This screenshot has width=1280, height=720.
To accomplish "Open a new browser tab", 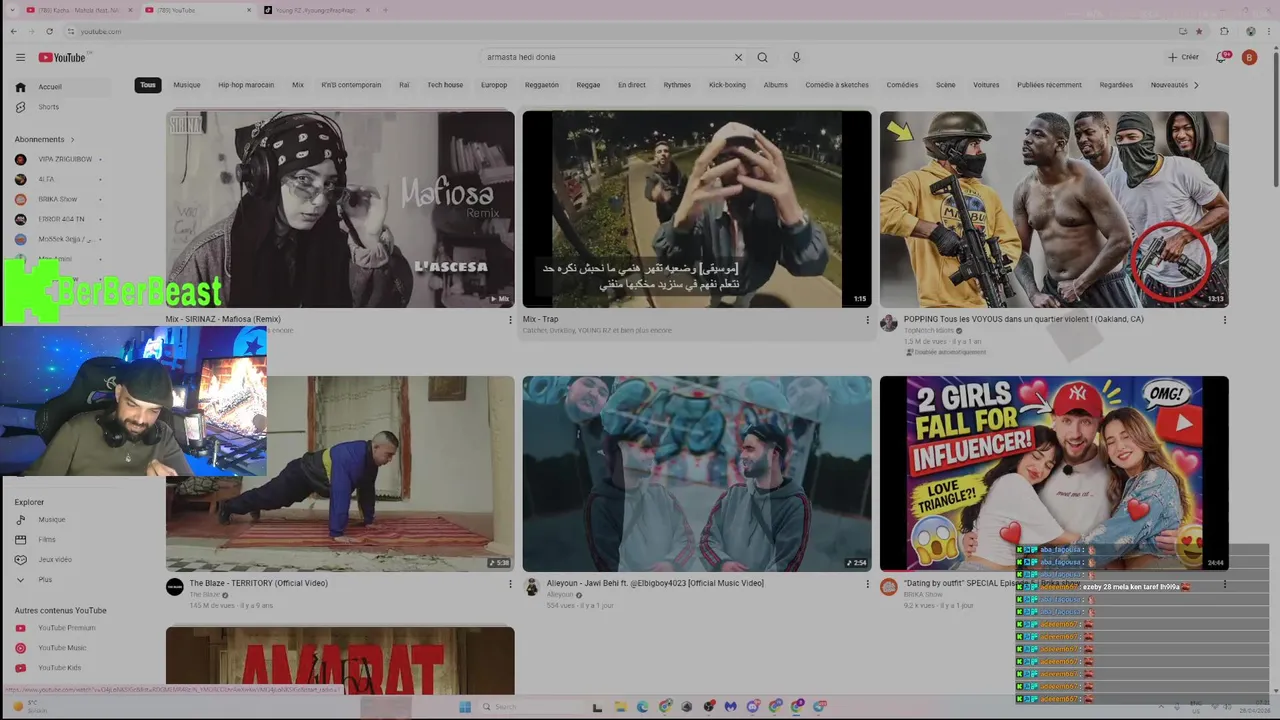I will (385, 10).
